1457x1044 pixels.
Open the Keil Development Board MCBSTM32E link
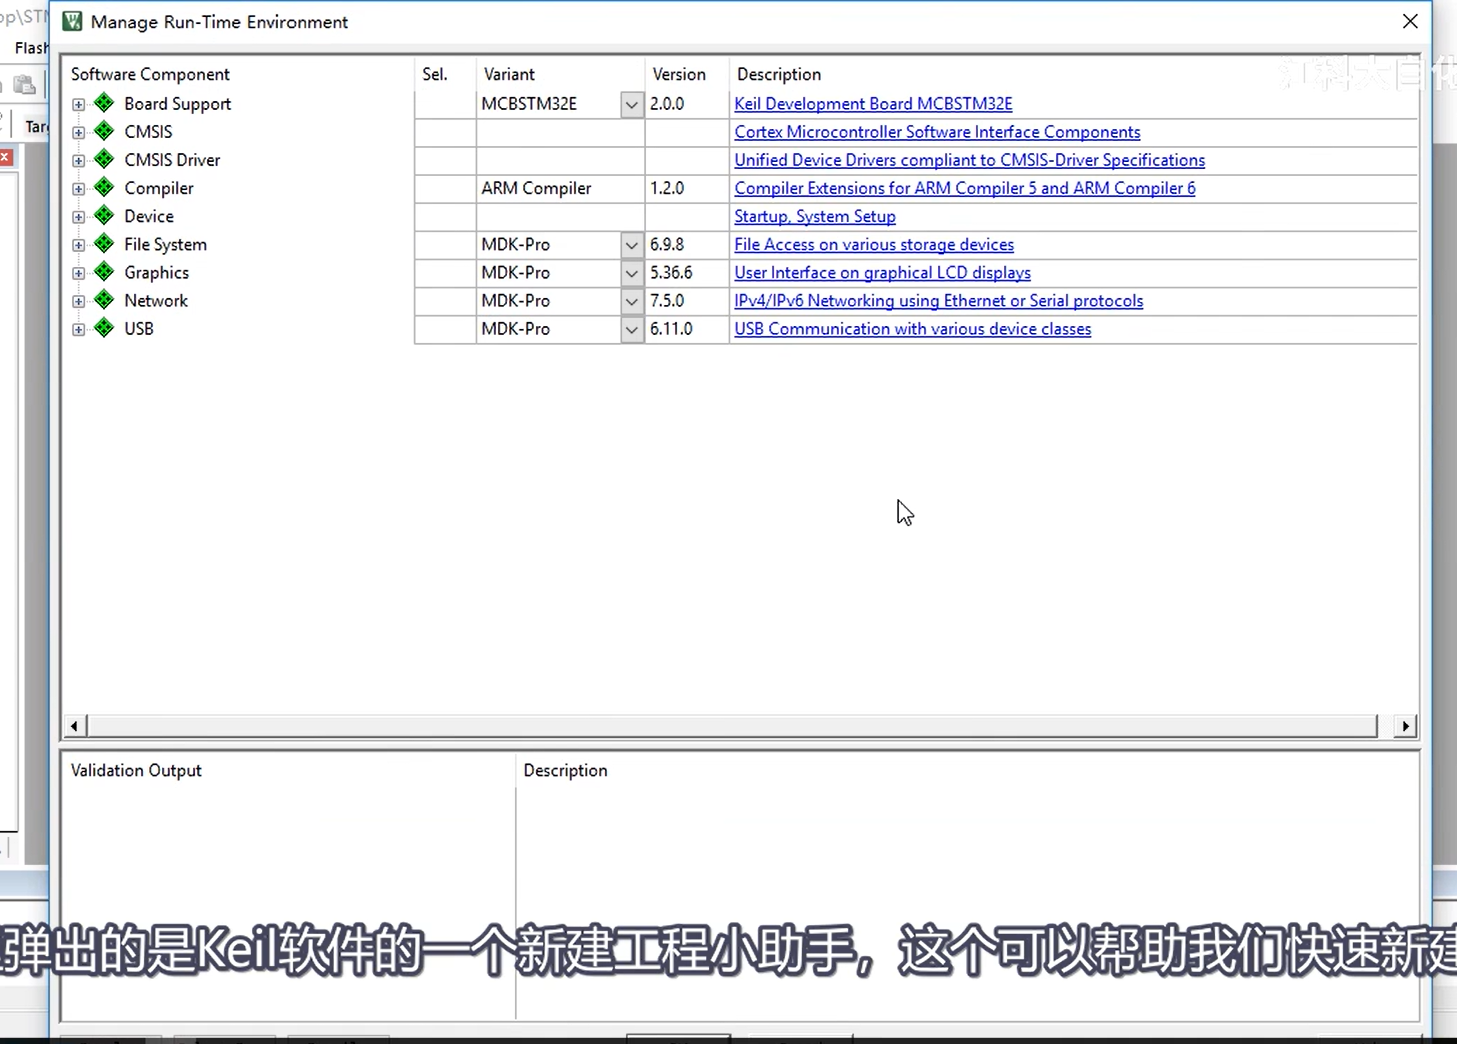873,104
